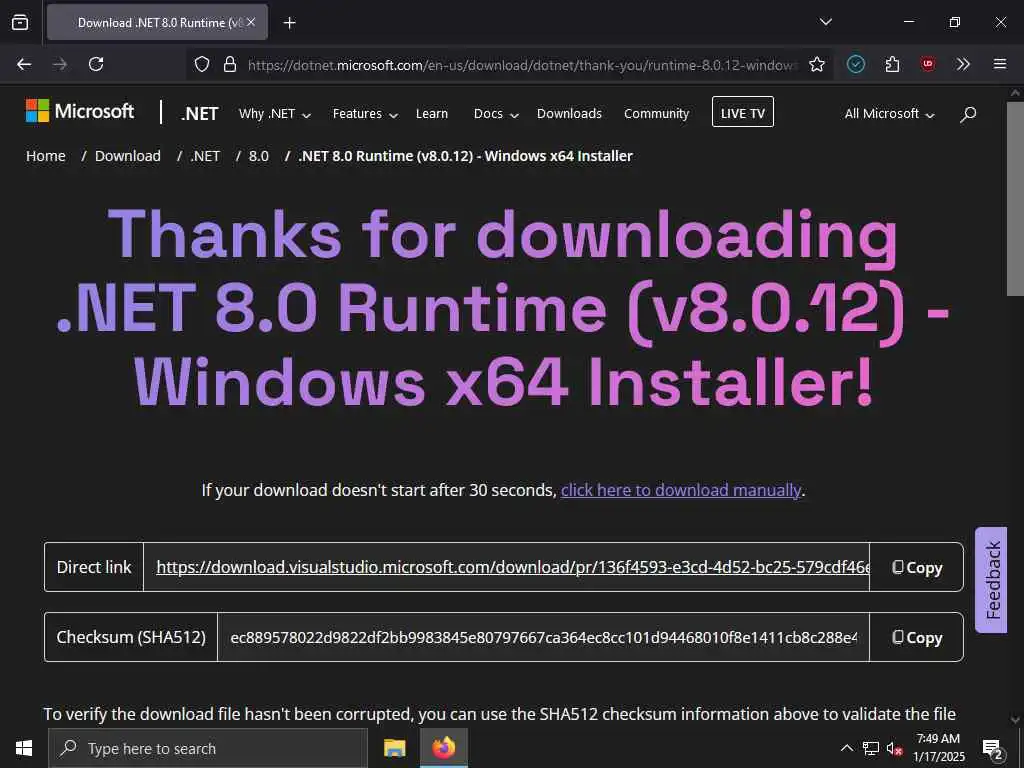This screenshot has width=1024, height=768.
Task: Expand the Features menu
Action: tap(365, 114)
